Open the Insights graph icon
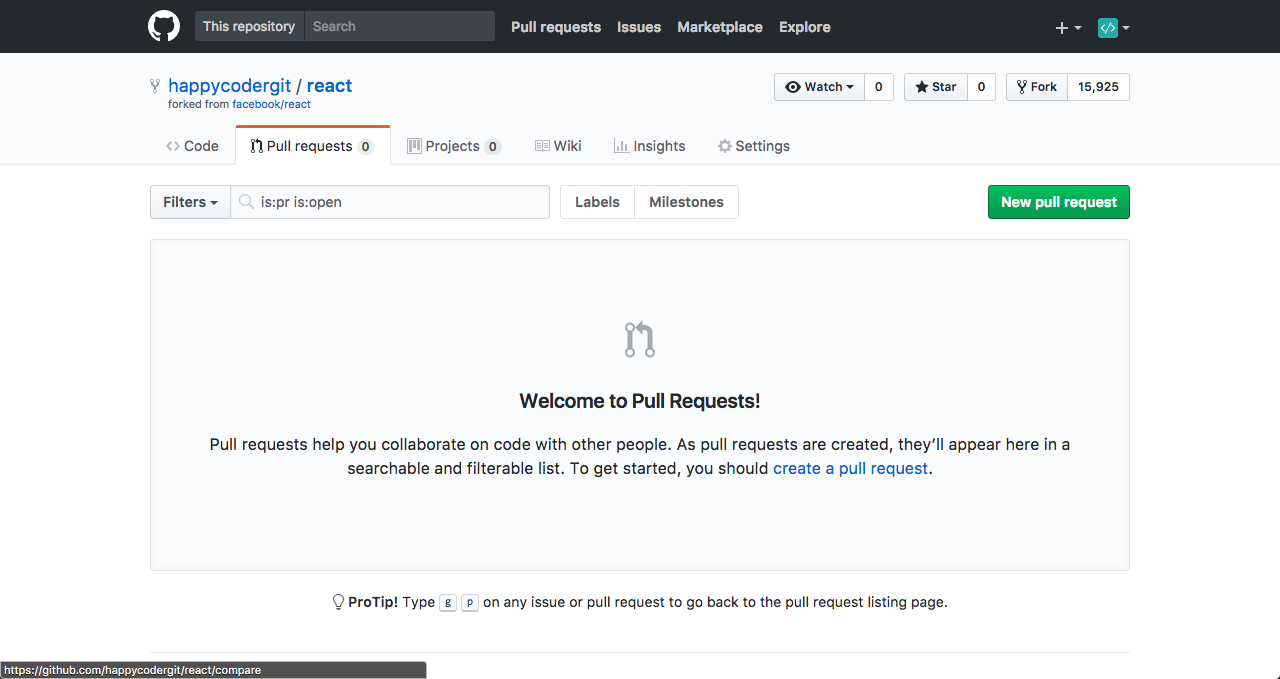The width and height of the screenshot is (1280, 679). coord(619,145)
